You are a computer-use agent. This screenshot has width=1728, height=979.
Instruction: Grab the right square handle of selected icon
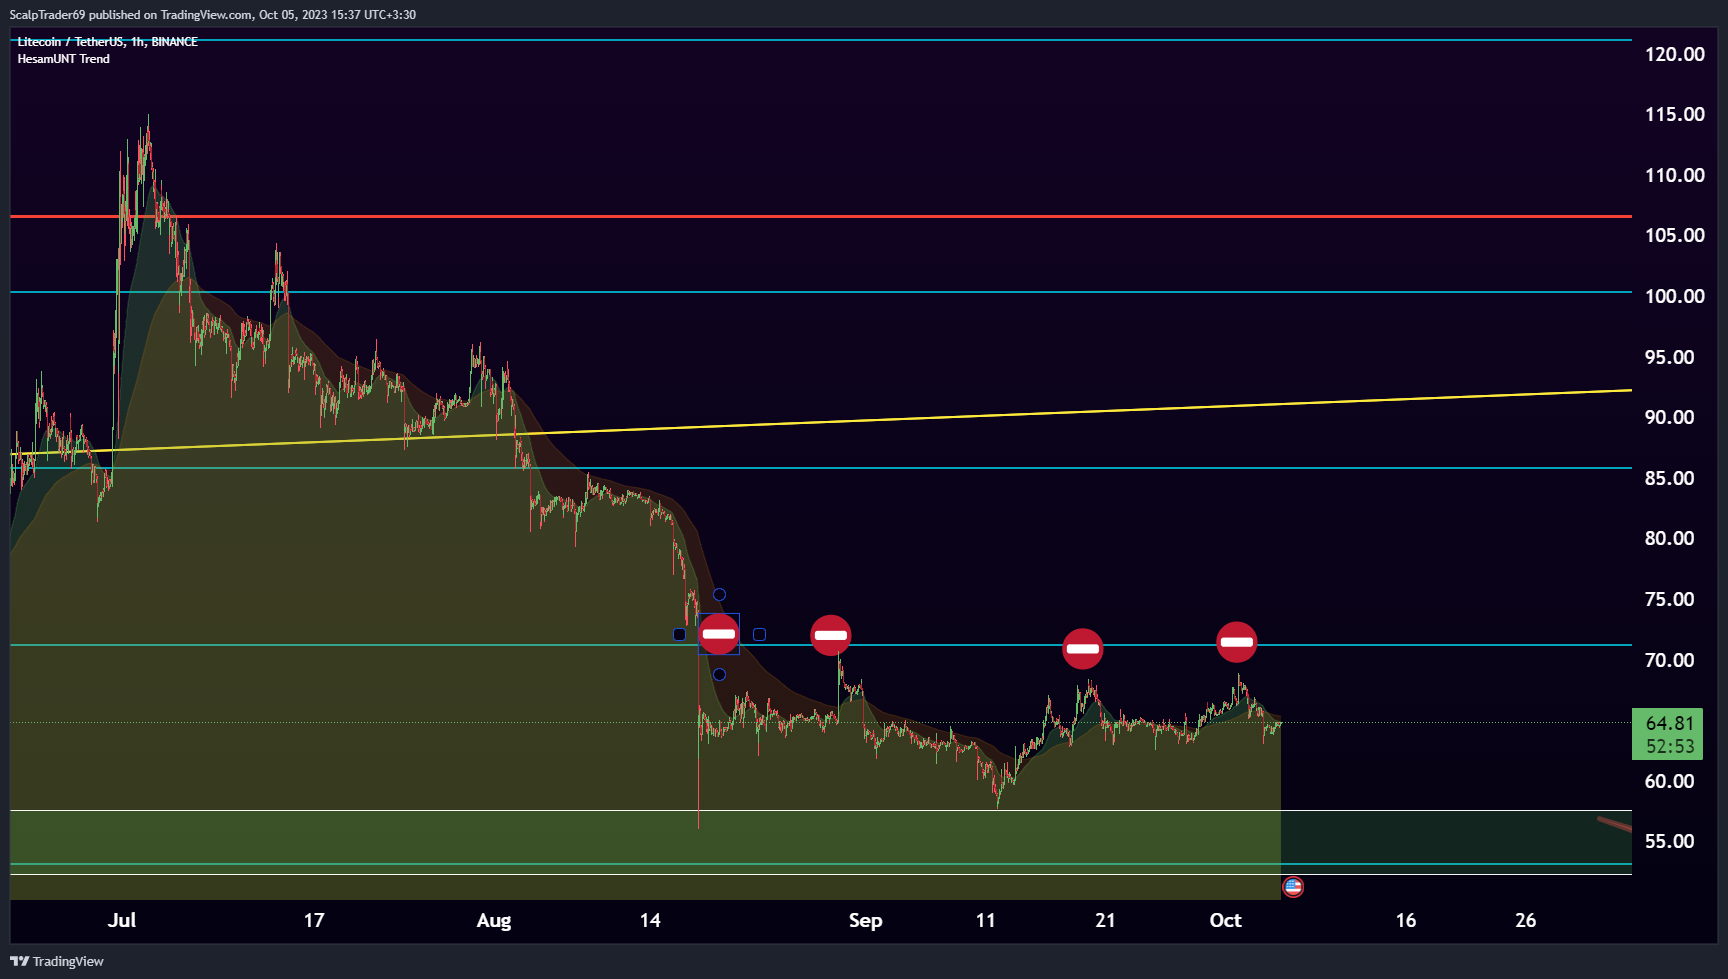(x=759, y=634)
